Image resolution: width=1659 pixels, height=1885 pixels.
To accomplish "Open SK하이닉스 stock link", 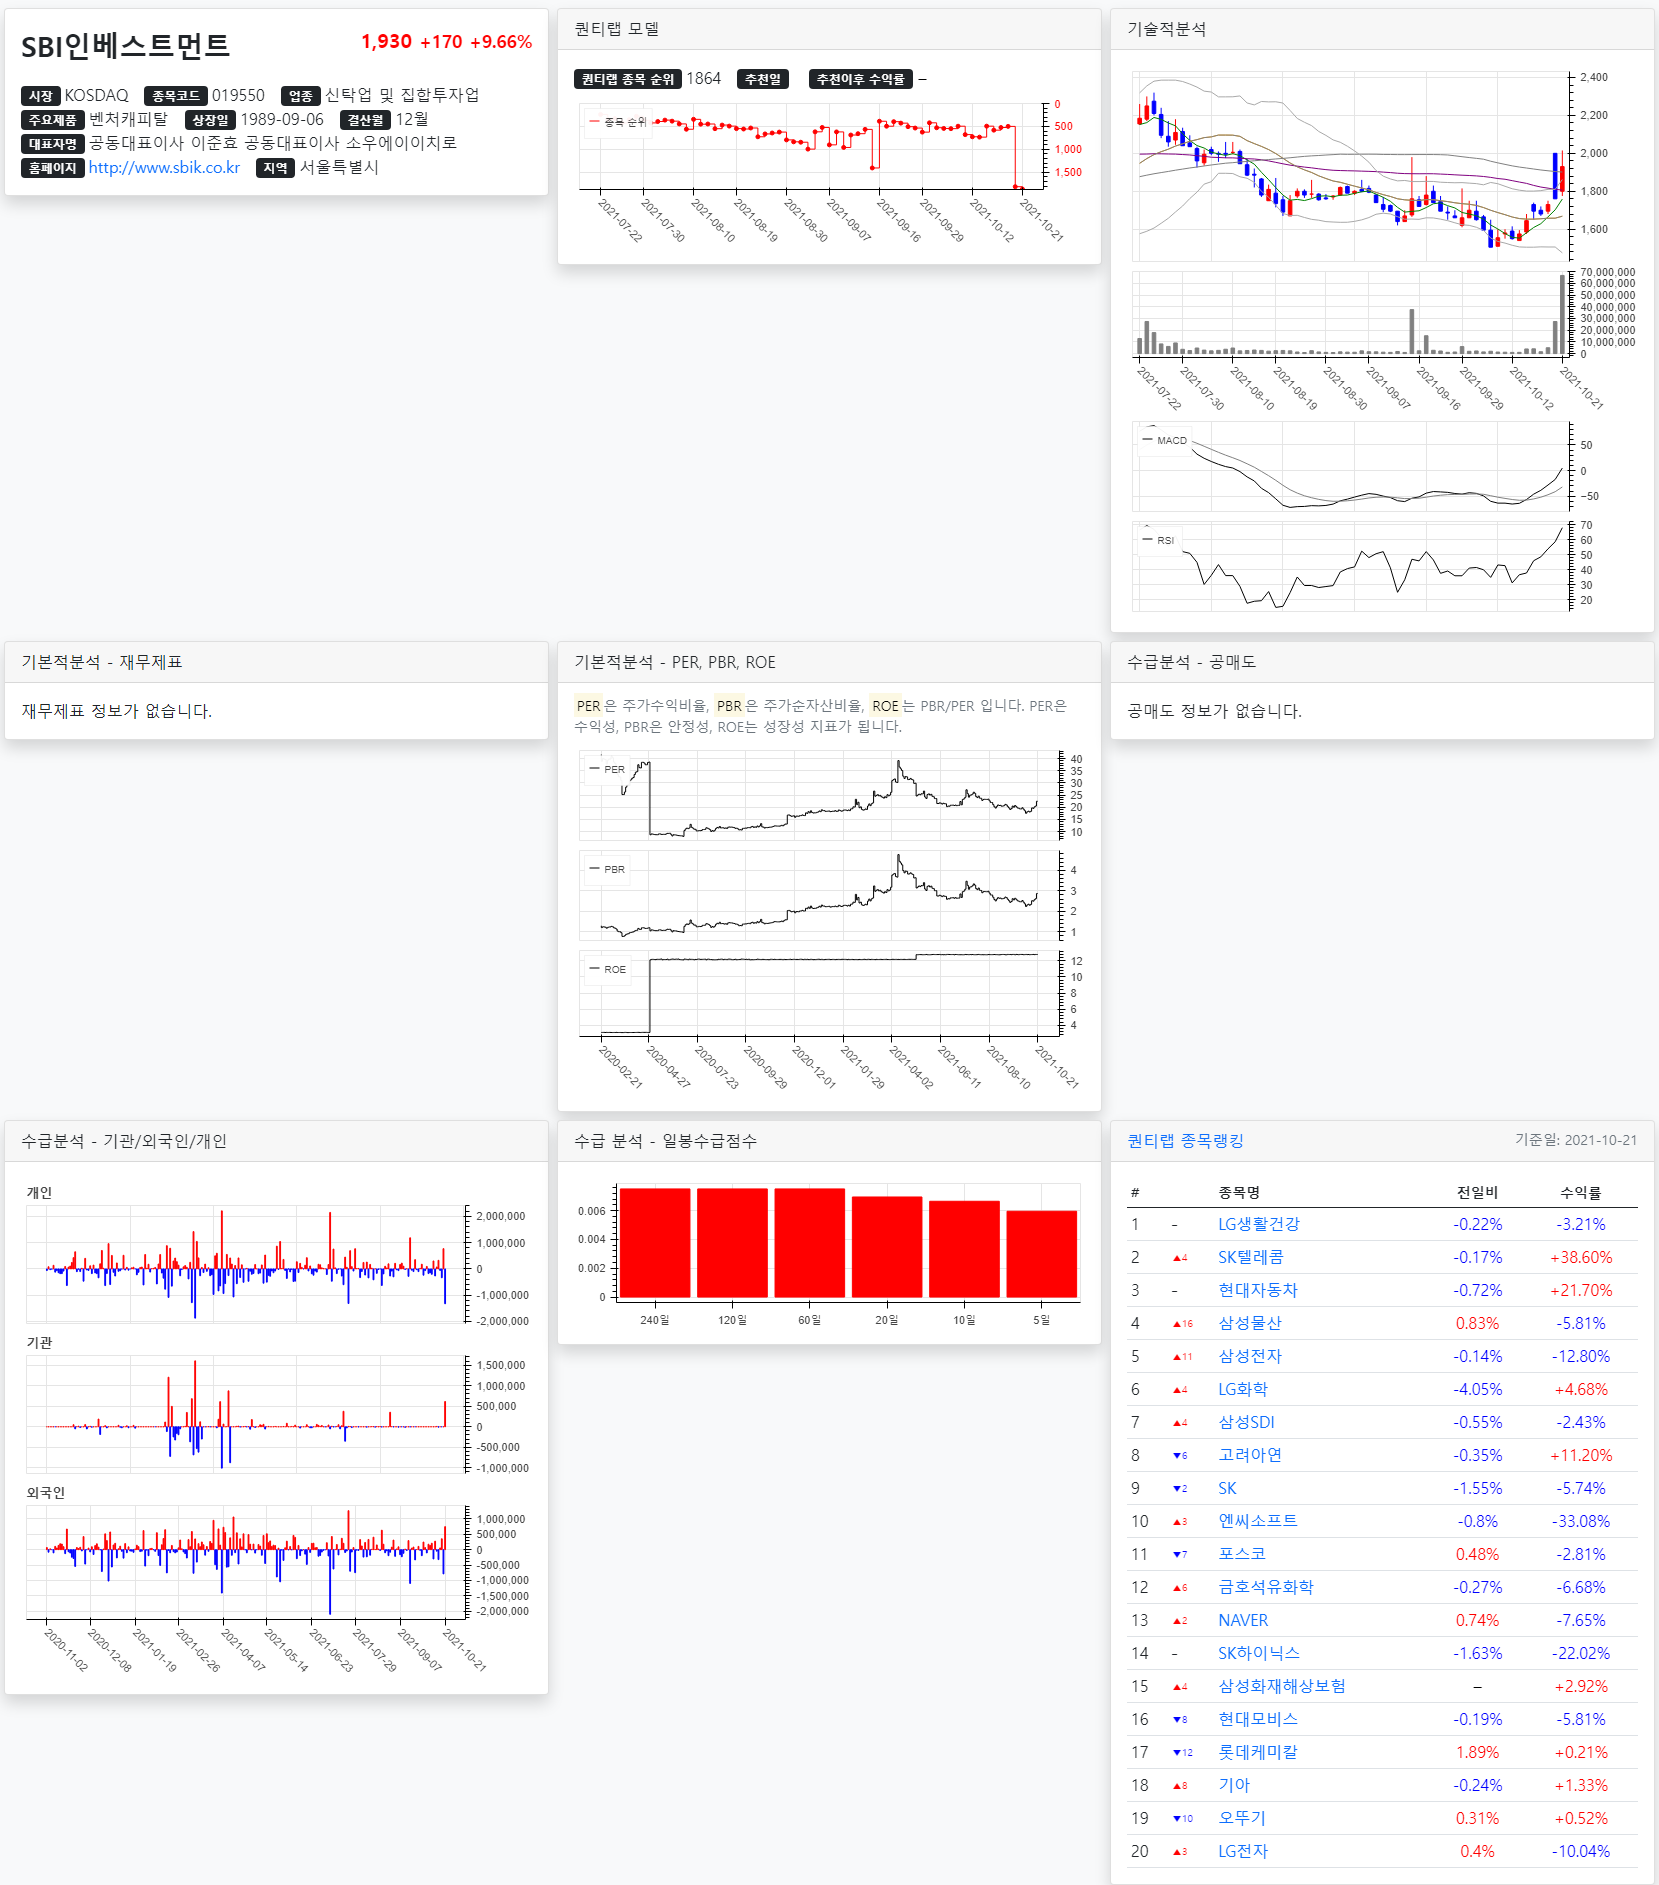I will (x=1258, y=1653).
